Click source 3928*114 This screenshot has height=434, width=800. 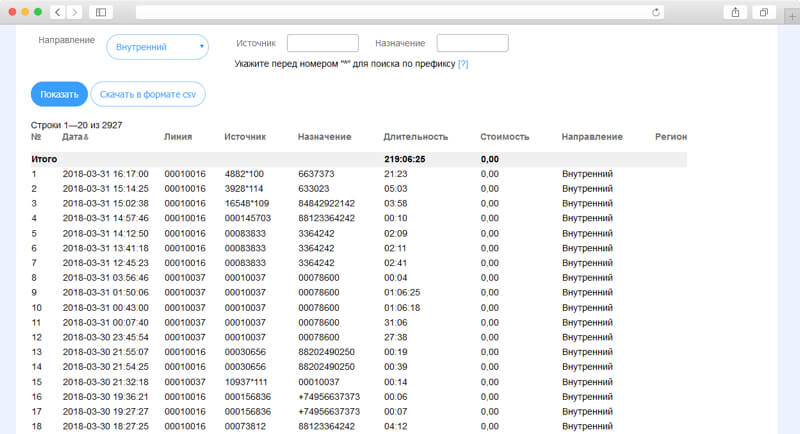(x=244, y=189)
